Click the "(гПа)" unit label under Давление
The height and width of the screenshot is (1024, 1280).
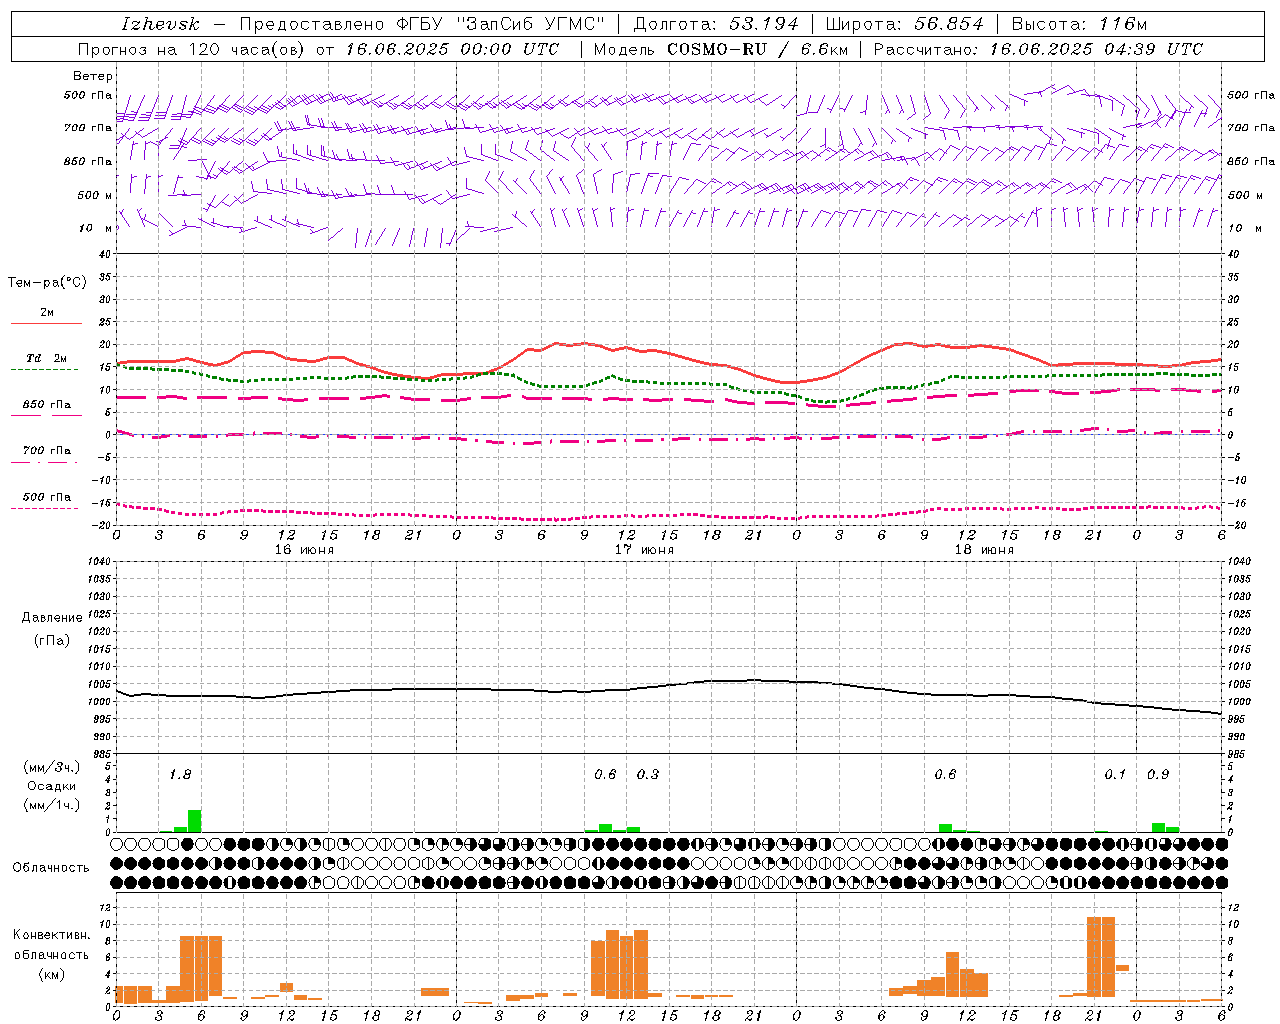51,640
